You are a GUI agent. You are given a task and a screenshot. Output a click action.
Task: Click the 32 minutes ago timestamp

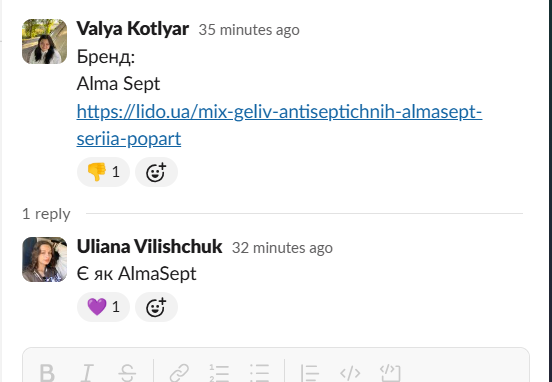(x=282, y=248)
